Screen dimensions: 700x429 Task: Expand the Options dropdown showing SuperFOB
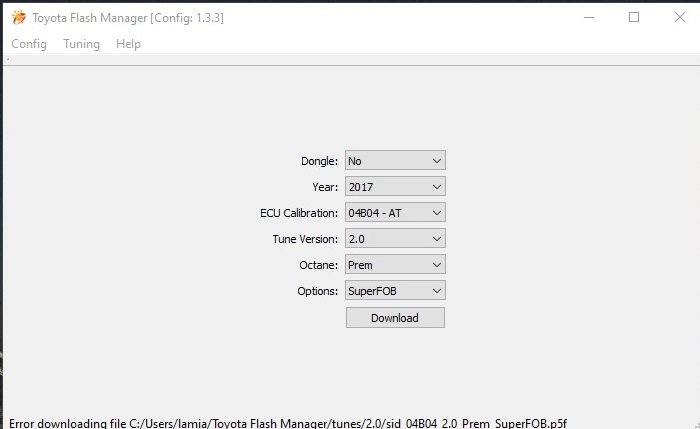[395, 290]
